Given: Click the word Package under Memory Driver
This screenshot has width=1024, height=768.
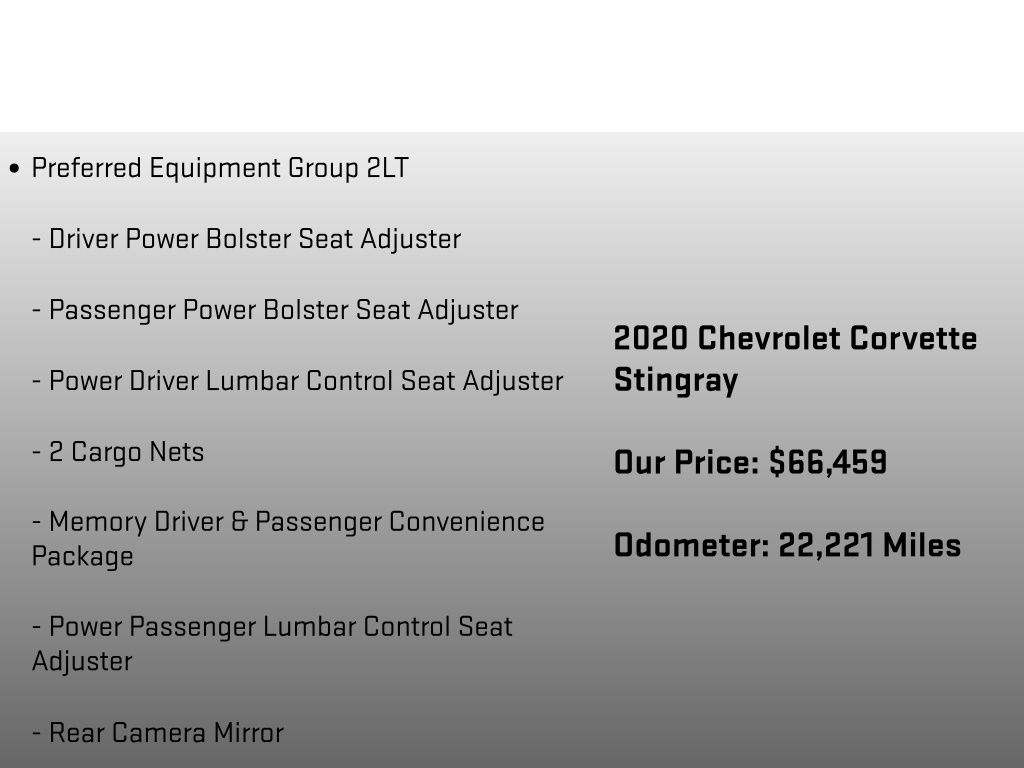Looking at the screenshot, I should 82,557.
